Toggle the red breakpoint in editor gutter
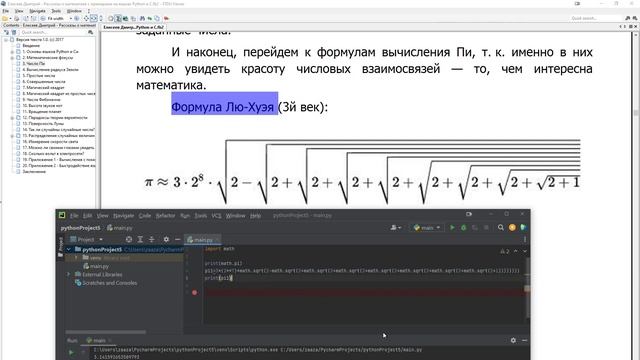Screen dimensions: 640x360 194,292
